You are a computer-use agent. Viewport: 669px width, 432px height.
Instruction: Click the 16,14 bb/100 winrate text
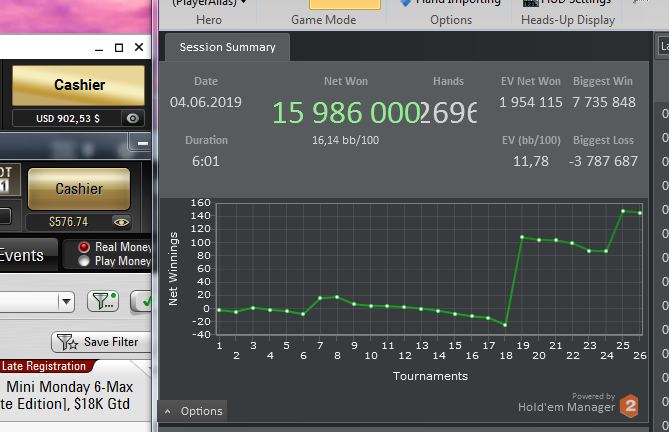(346, 140)
